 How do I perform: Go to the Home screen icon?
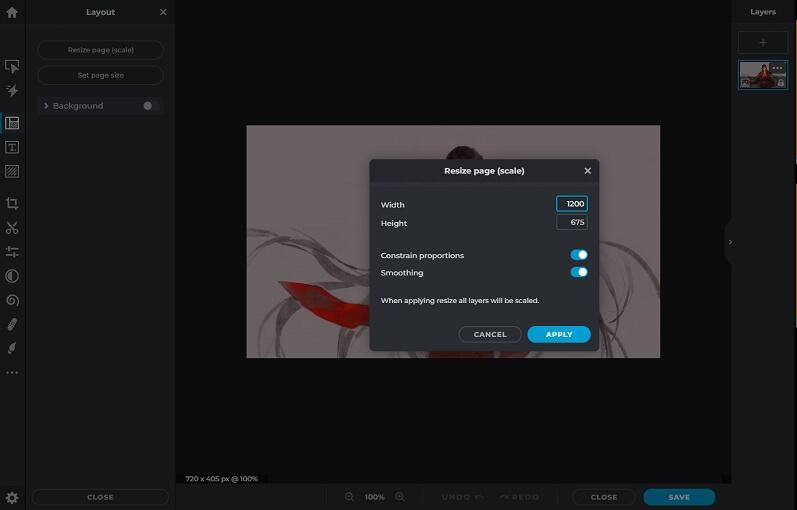[x=12, y=13]
